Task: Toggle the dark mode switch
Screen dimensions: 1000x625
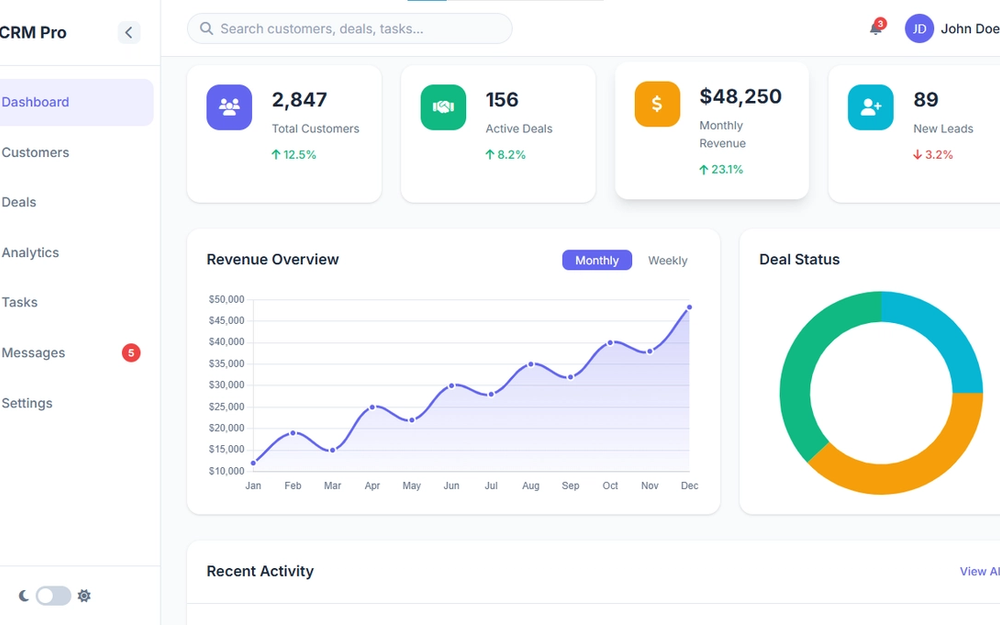Action: [53, 595]
